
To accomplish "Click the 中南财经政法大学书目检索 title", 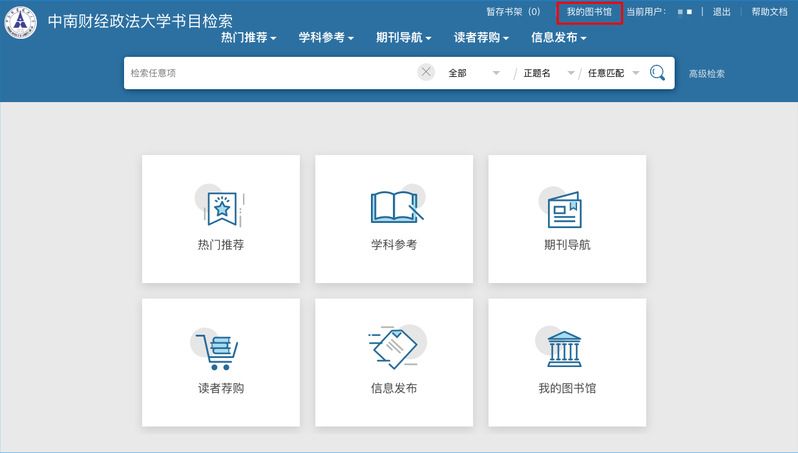I will 140,21.
